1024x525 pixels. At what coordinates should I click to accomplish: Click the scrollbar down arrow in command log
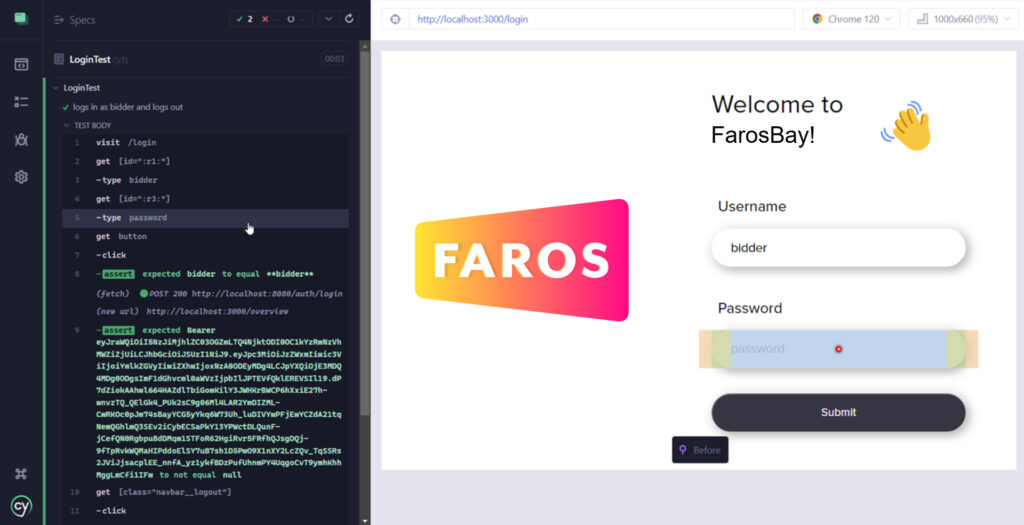pos(365,520)
